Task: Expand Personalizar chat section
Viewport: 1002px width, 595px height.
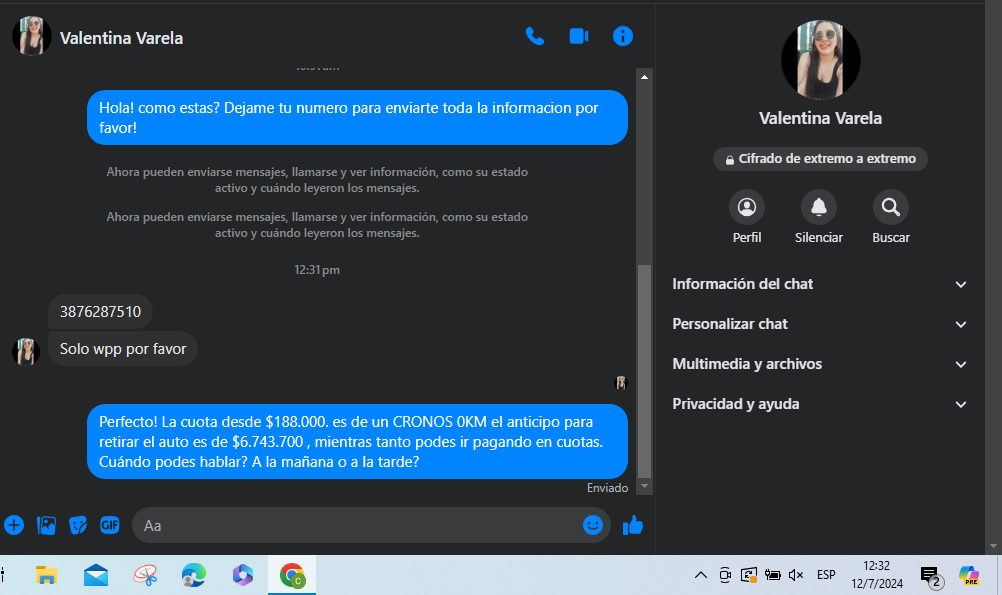Action: [x=820, y=324]
